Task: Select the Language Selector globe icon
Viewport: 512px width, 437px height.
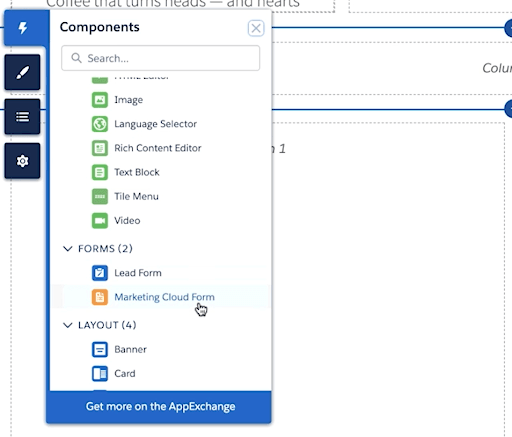Action: coord(100,124)
